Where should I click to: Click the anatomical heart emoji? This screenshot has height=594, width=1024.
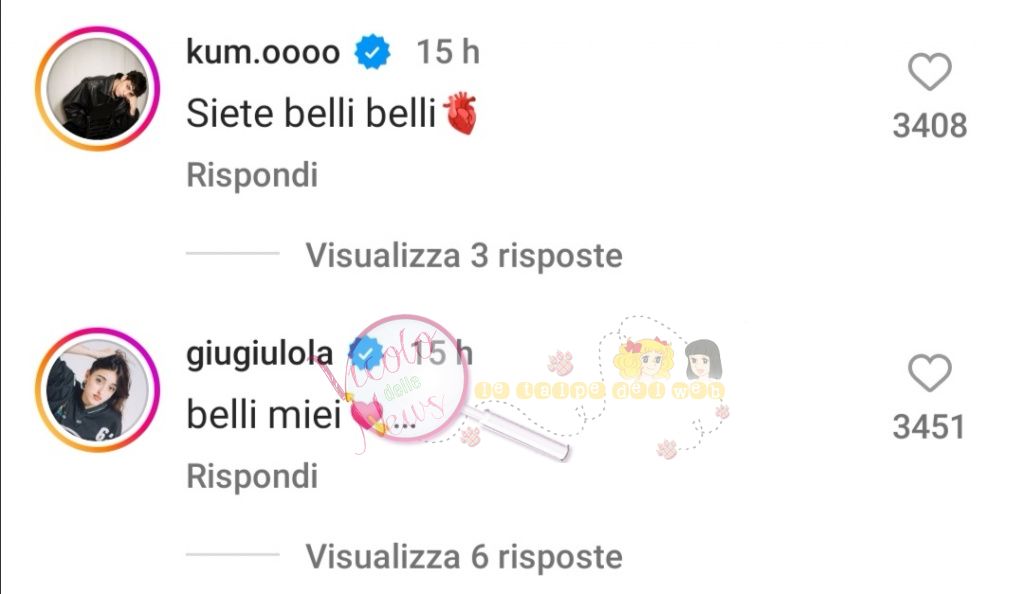point(460,114)
